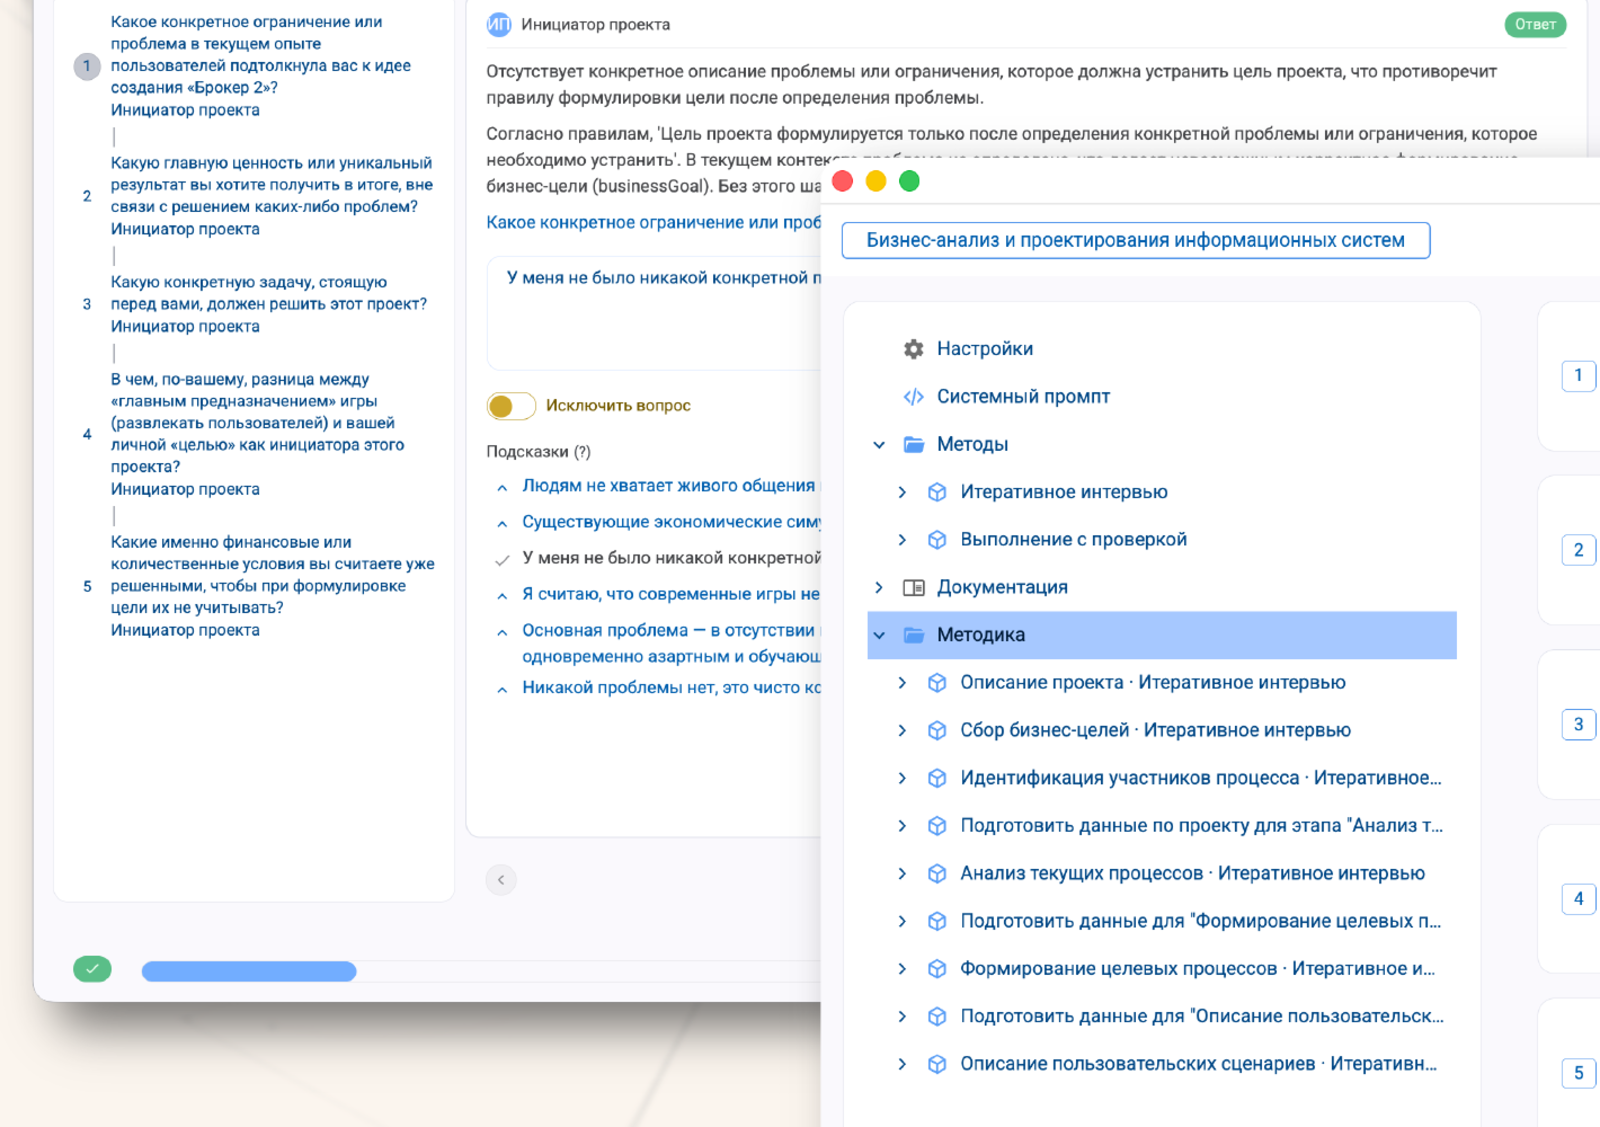Expand hint "Основная проблема — в отсутствии"
1600x1127 pixels.
click(x=502, y=632)
